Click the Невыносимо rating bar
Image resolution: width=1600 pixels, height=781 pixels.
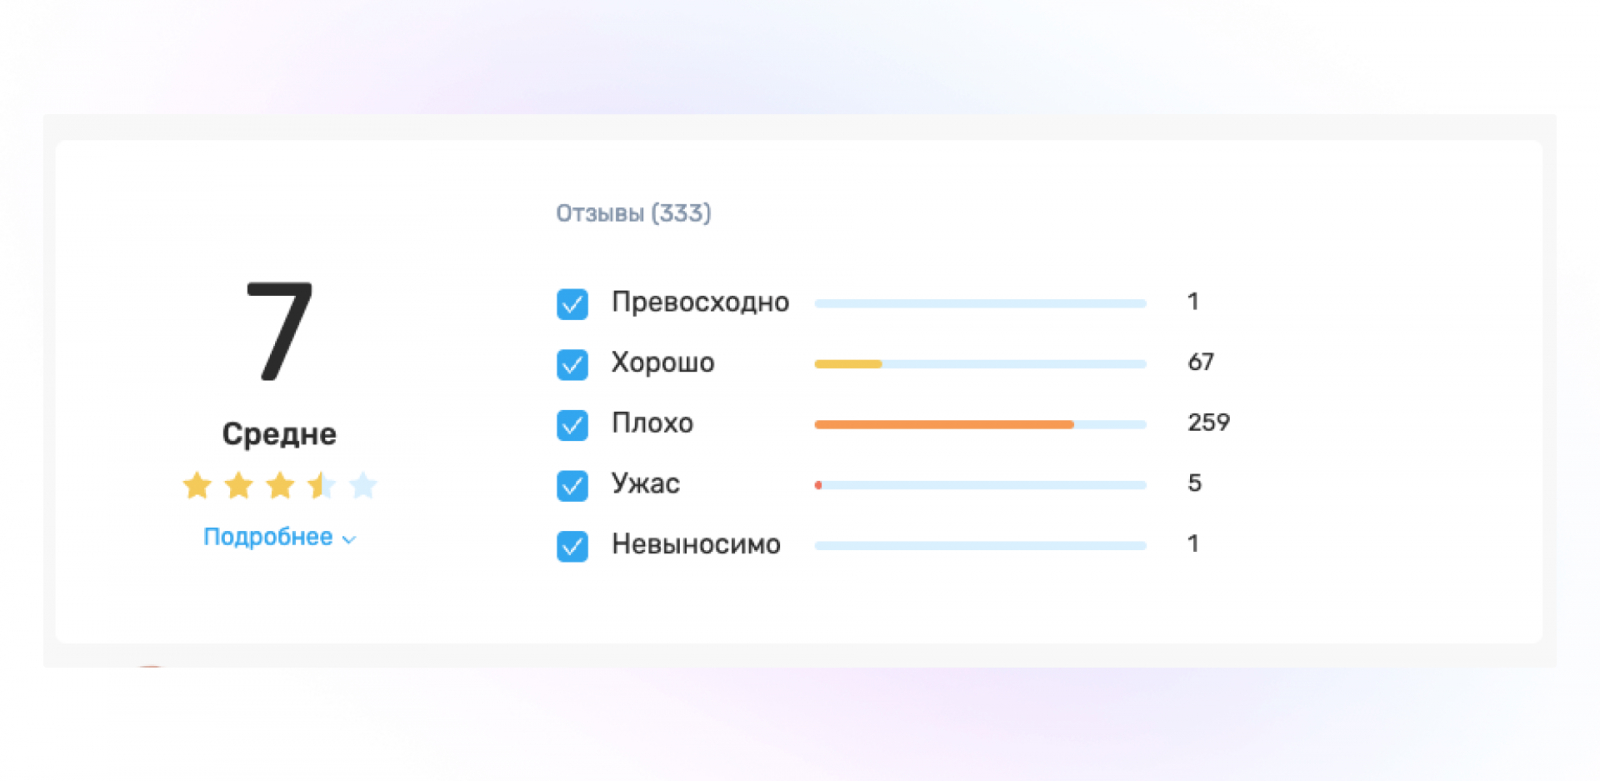coord(980,546)
